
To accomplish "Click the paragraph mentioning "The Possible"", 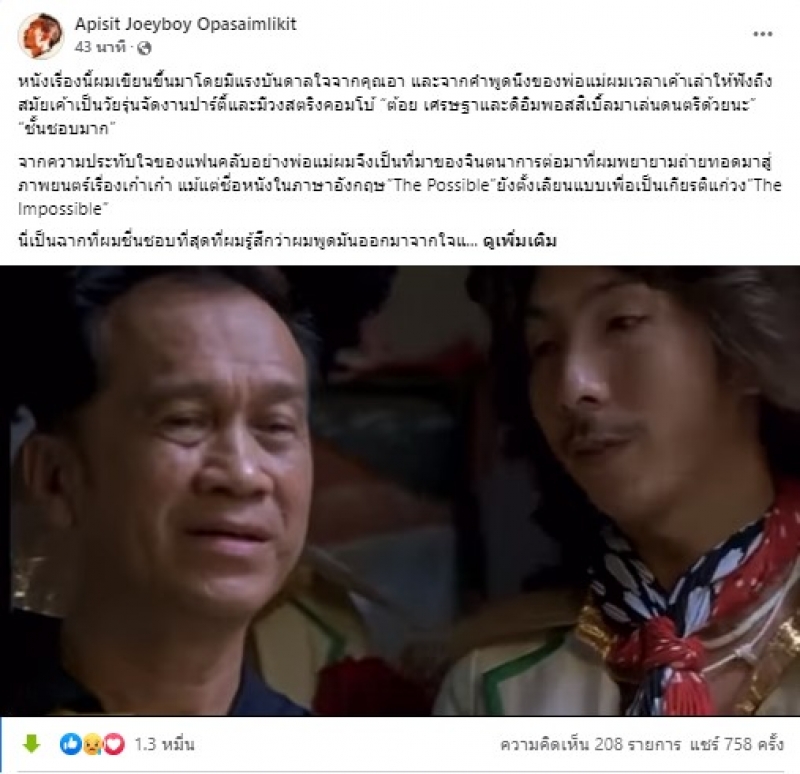I will coord(399,186).
